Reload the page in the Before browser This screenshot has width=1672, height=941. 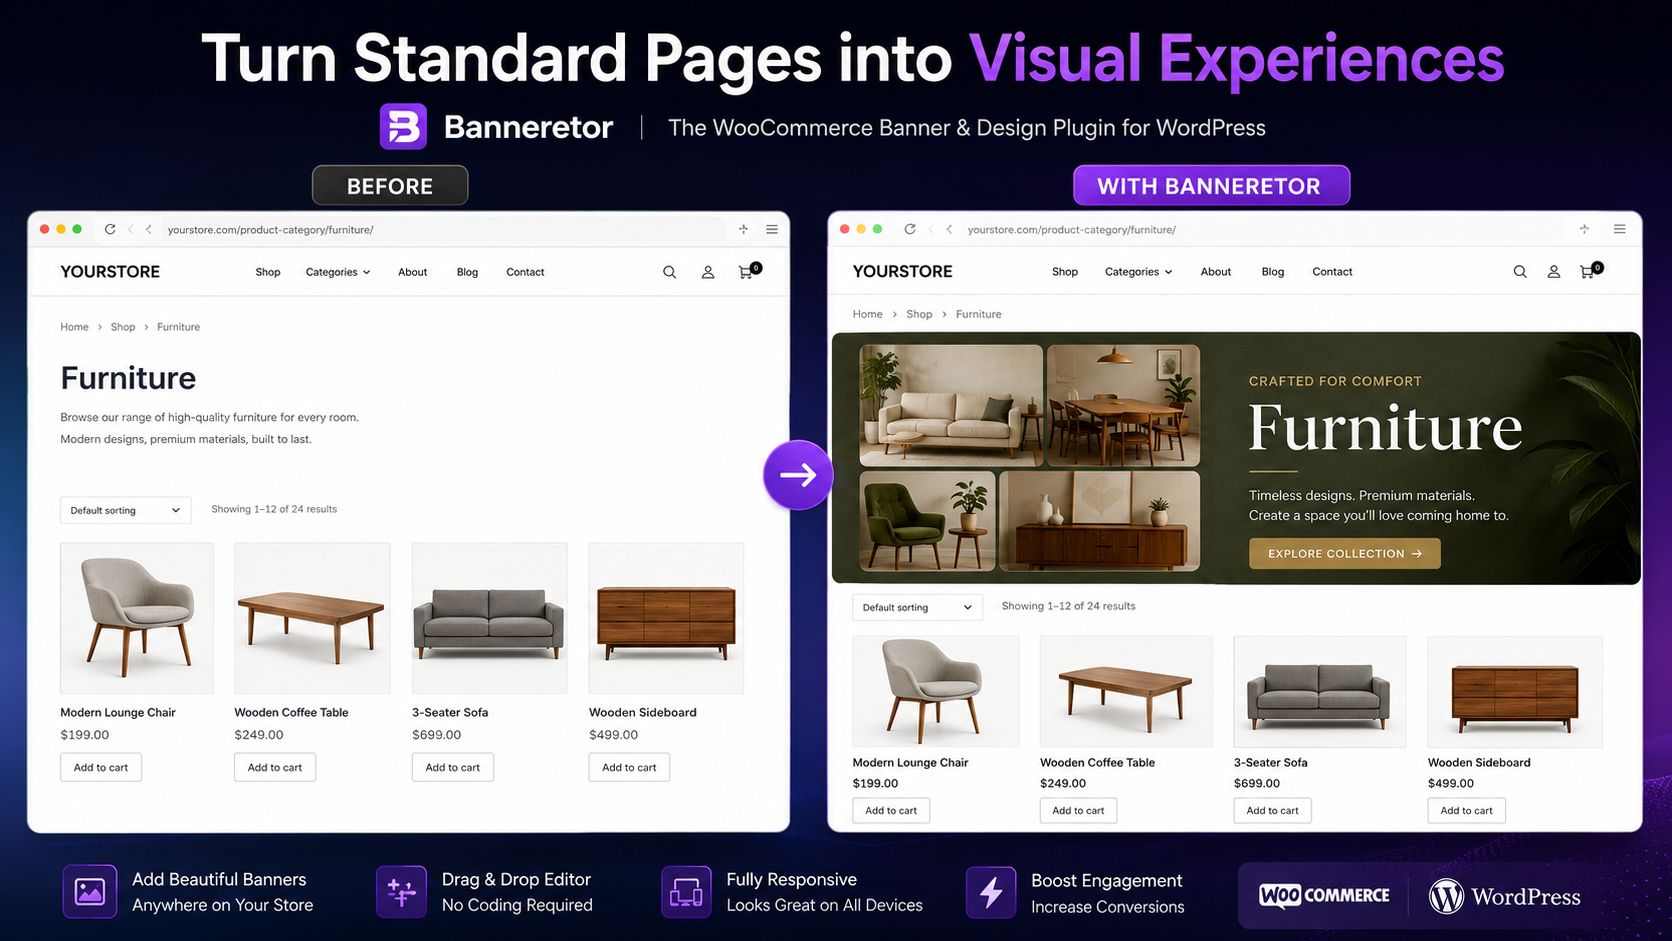click(x=110, y=229)
